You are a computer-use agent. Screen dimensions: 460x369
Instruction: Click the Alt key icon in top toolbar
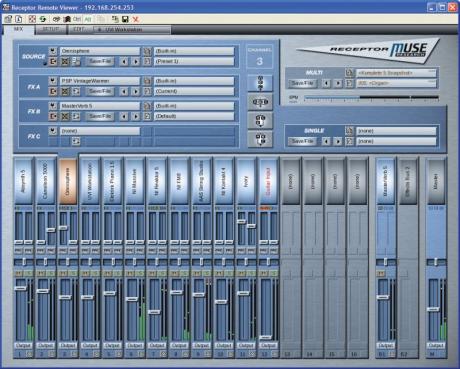click(x=88, y=19)
